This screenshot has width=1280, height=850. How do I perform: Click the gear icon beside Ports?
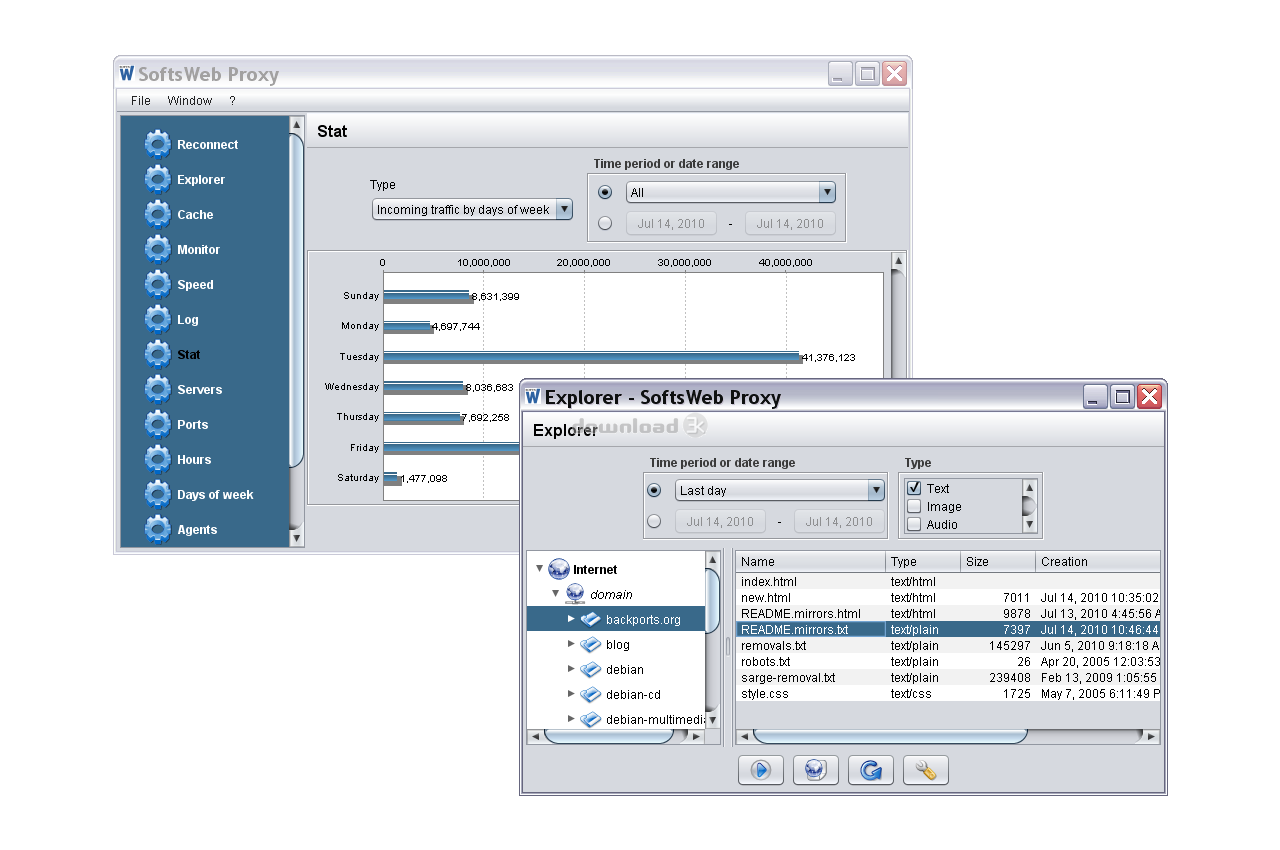[x=157, y=424]
